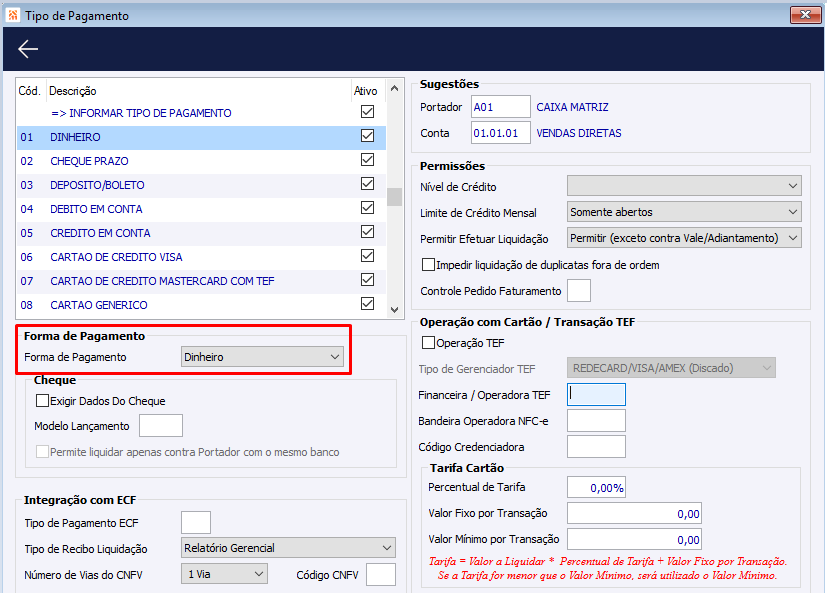
Task: Click the payment list scrollbar thumb
Action: 394,197
